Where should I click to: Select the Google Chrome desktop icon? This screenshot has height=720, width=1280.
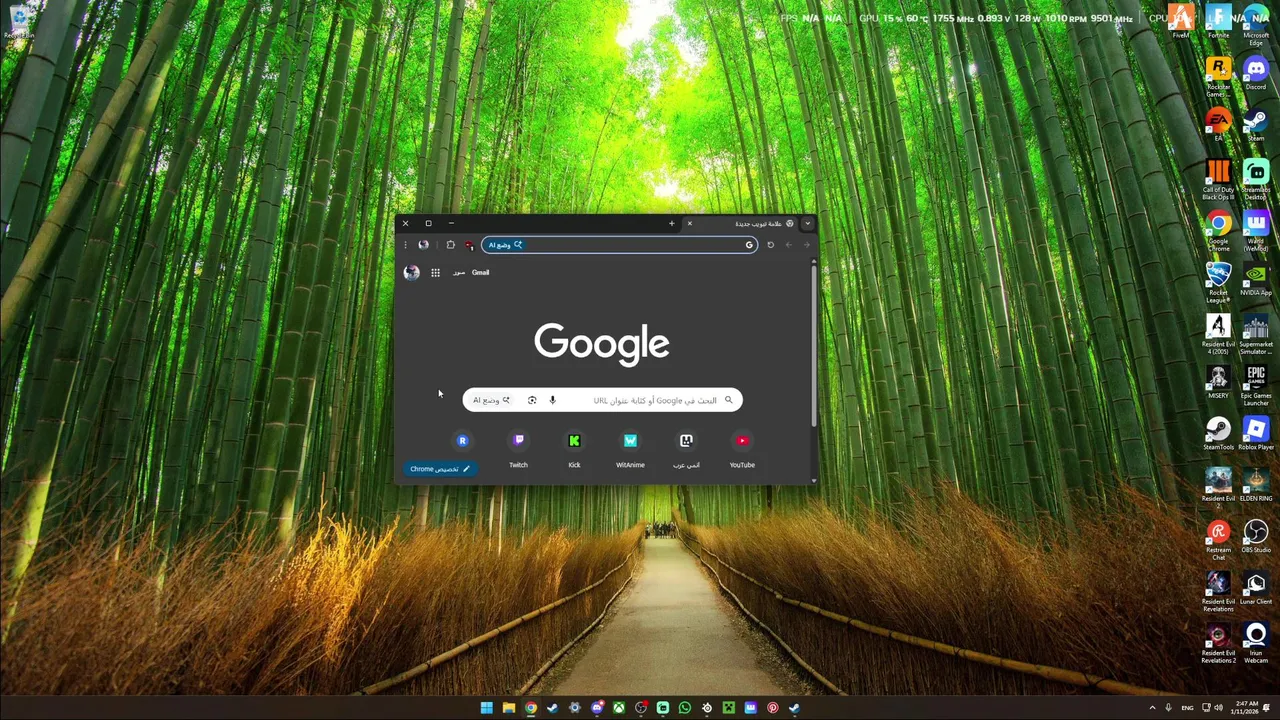[x=1218, y=231]
